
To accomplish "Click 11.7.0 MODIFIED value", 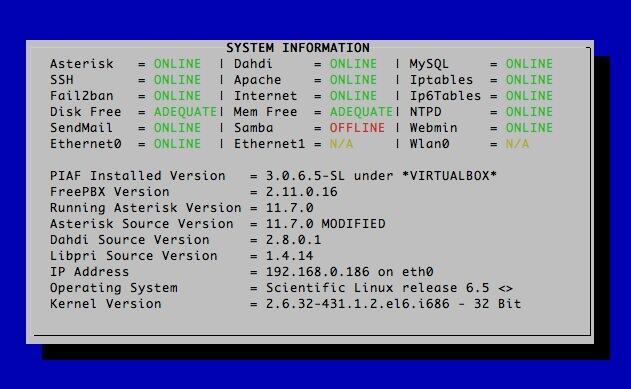I will pos(326,224).
